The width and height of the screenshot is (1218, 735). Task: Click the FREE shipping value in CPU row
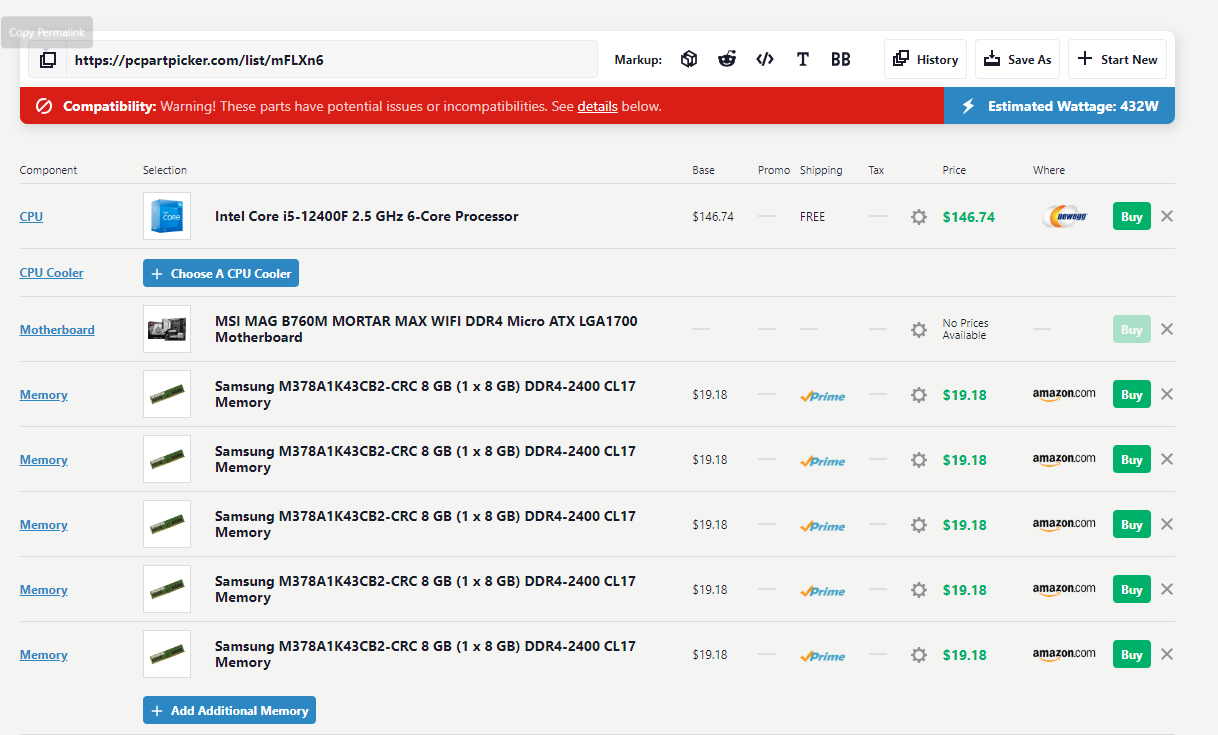point(813,216)
